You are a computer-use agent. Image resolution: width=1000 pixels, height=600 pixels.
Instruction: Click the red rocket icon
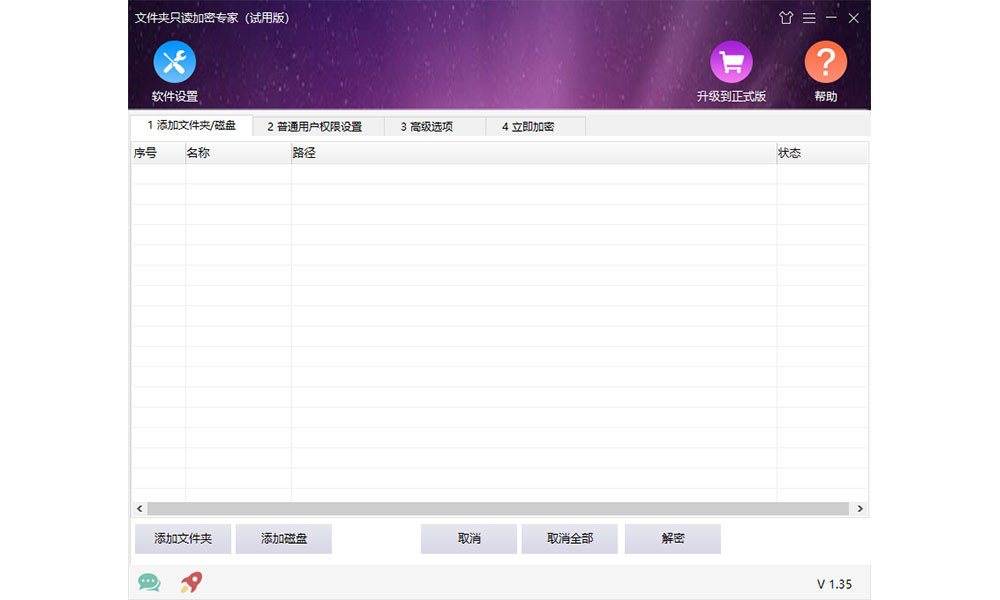pyautogui.click(x=190, y=582)
